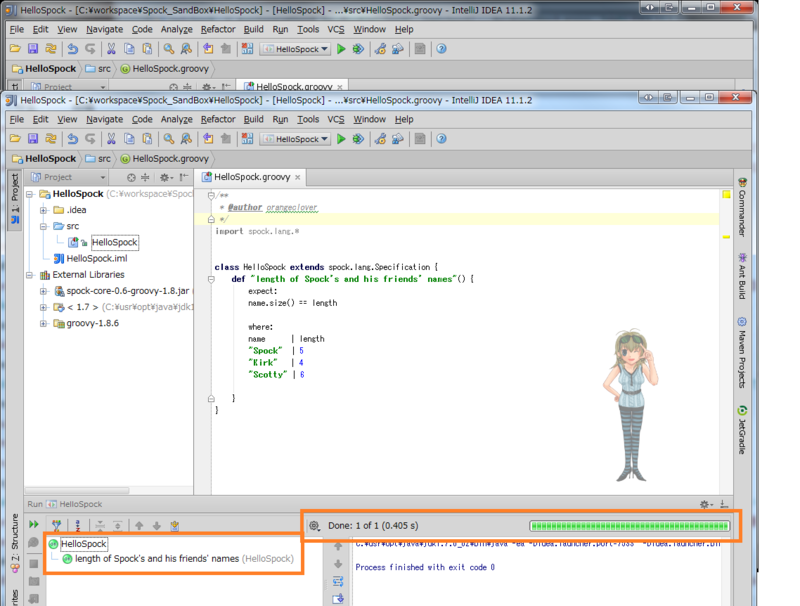
Task: Open the Maven Projects side panel
Action: coord(742,354)
